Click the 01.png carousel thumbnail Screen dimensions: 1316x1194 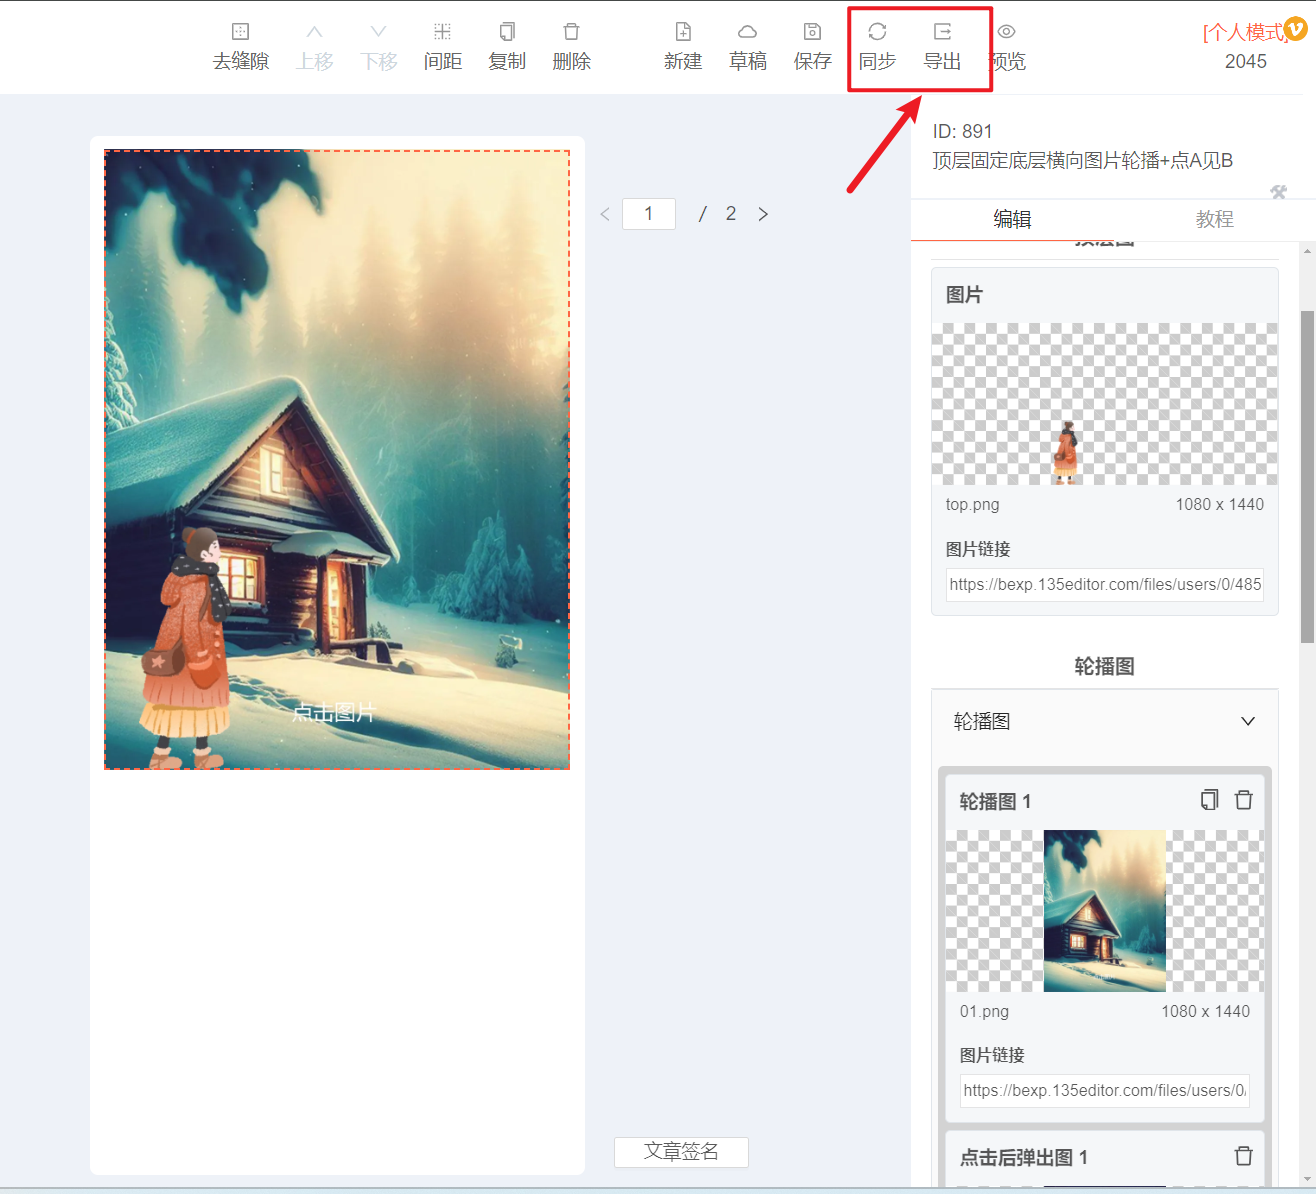pyautogui.click(x=1105, y=911)
